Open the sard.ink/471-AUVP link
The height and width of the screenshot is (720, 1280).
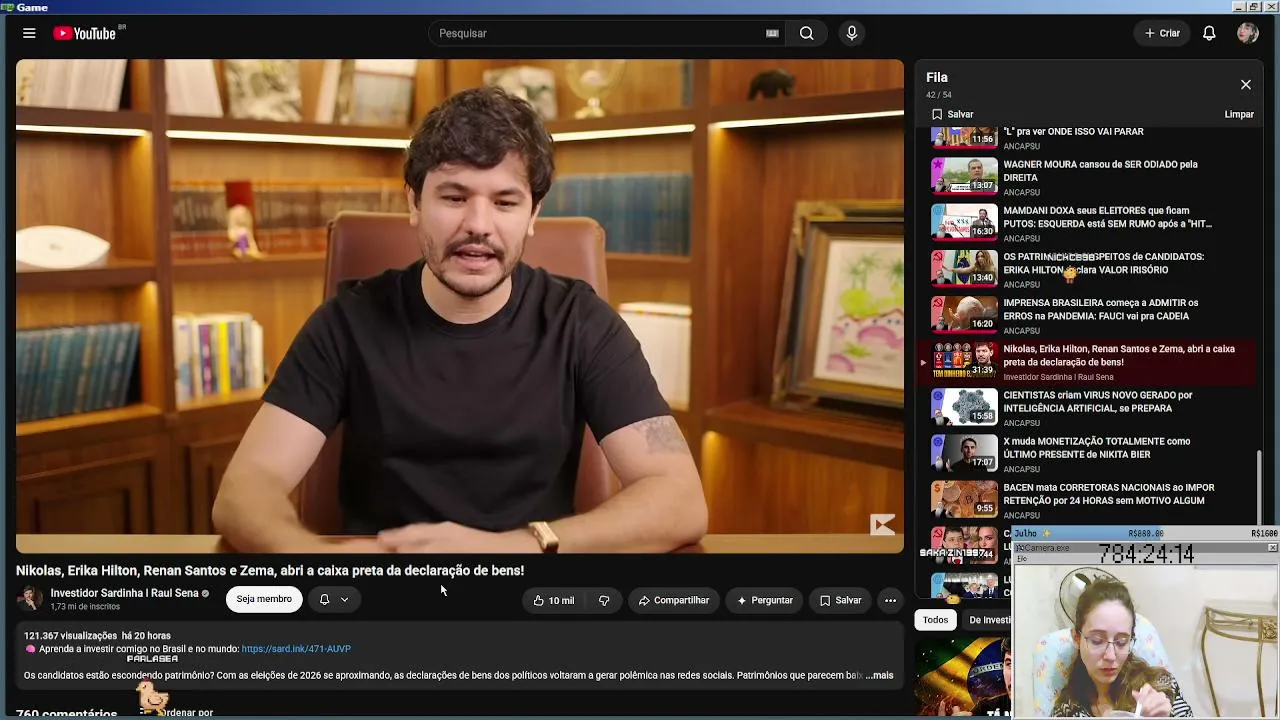pos(296,649)
